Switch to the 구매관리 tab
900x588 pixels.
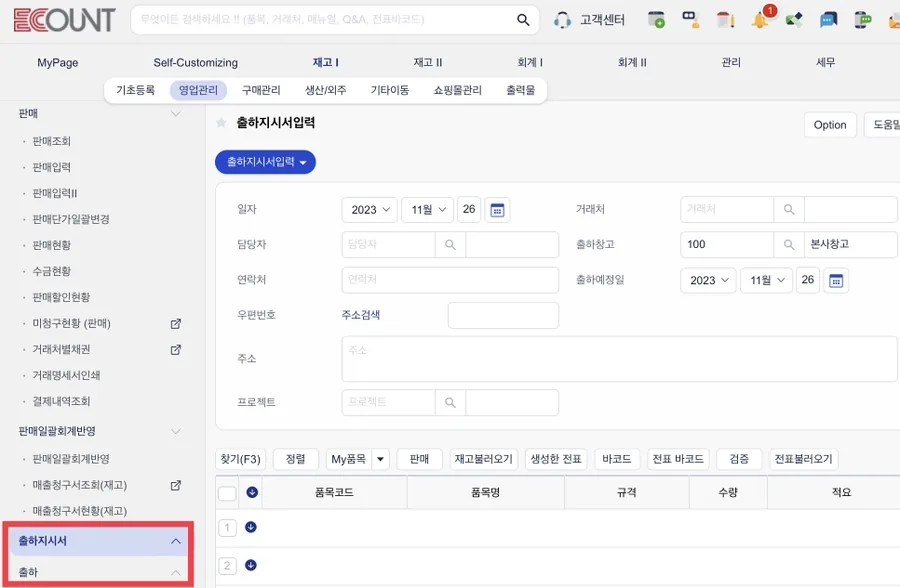click(x=261, y=90)
